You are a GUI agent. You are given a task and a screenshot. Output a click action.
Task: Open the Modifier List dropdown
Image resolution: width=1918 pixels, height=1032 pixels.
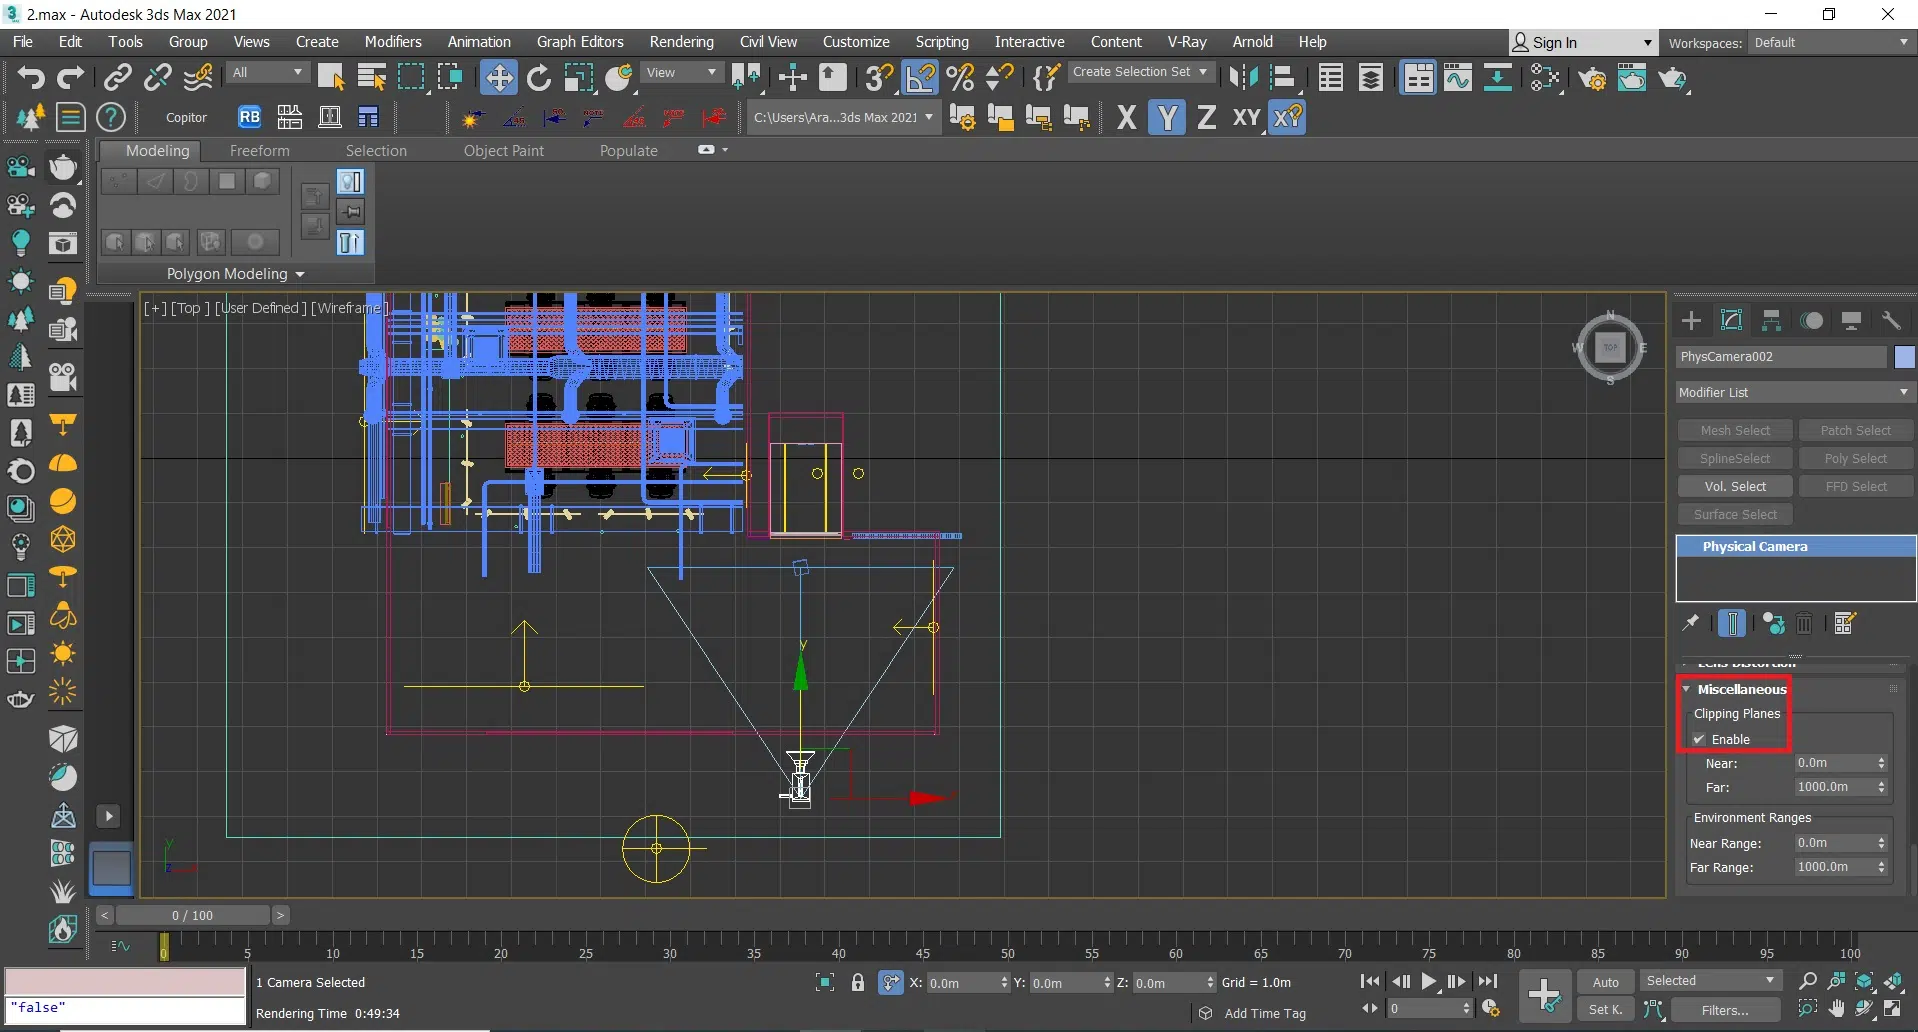tap(1794, 392)
